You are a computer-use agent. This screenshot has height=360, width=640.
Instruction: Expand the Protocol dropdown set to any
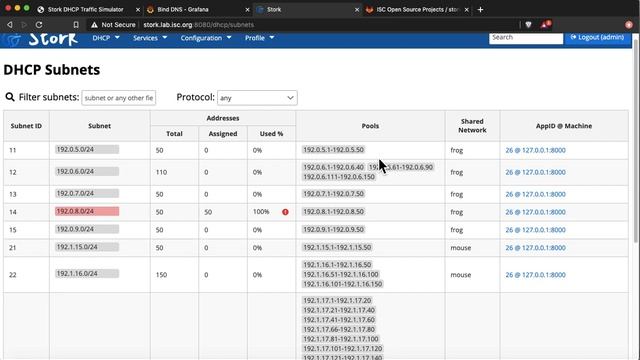257,98
